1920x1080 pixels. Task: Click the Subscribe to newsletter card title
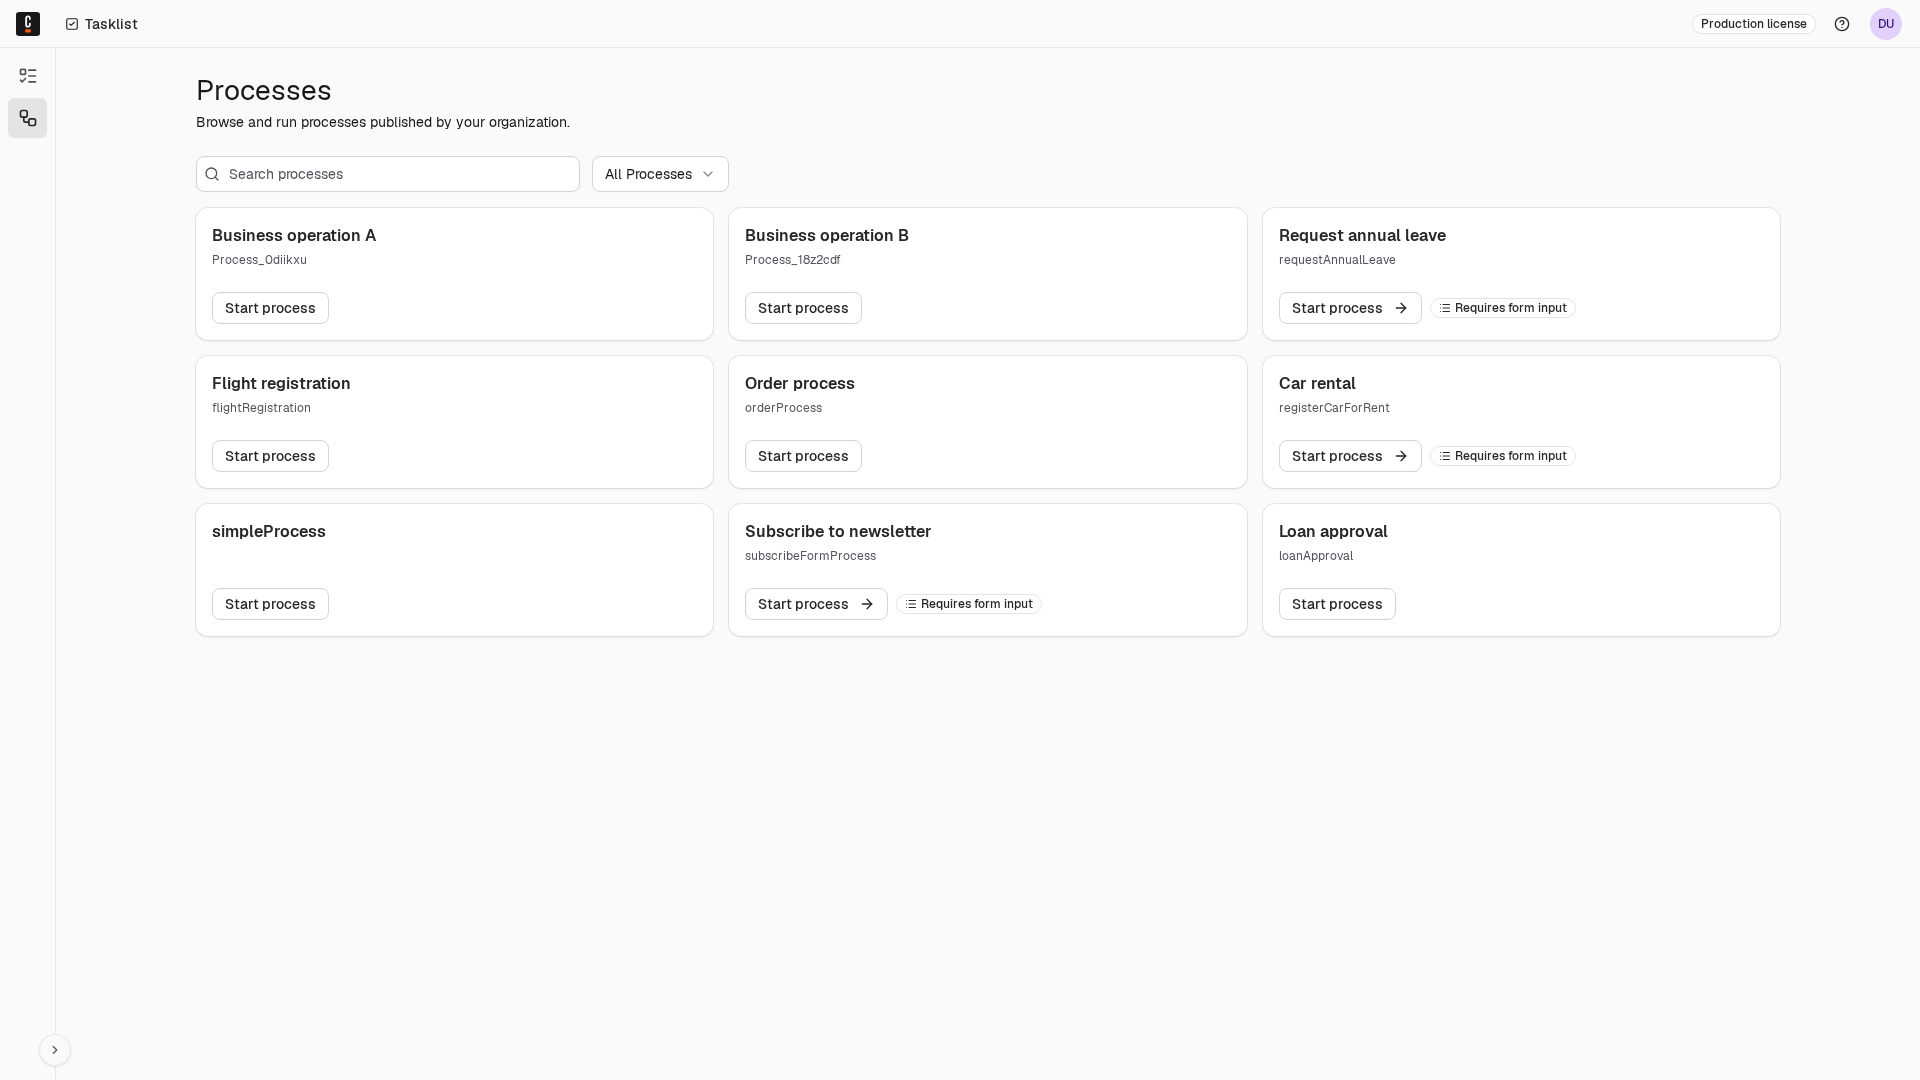click(x=838, y=532)
